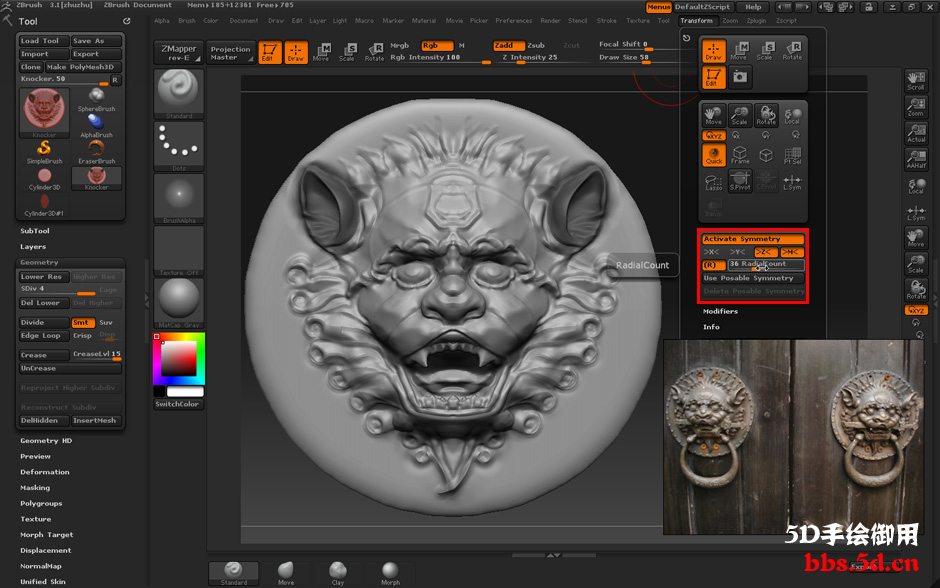Pick the Morph brush
Image resolution: width=940 pixels, height=588 pixels.
tap(390, 573)
